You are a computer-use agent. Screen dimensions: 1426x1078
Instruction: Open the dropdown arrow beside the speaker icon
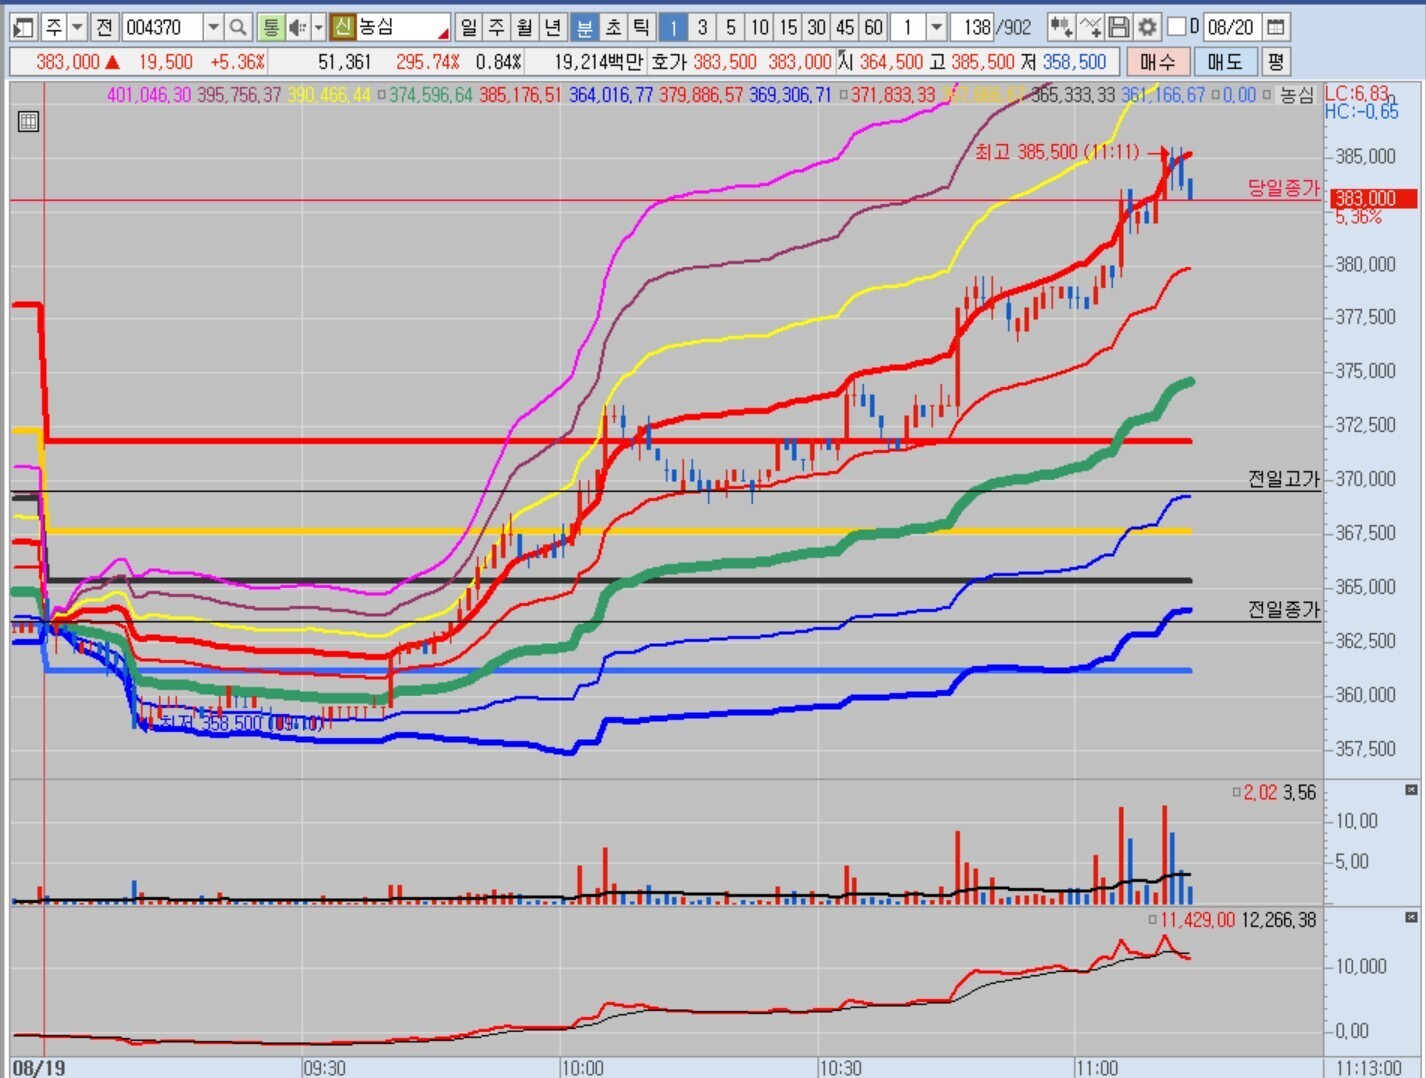pos(319,27)
